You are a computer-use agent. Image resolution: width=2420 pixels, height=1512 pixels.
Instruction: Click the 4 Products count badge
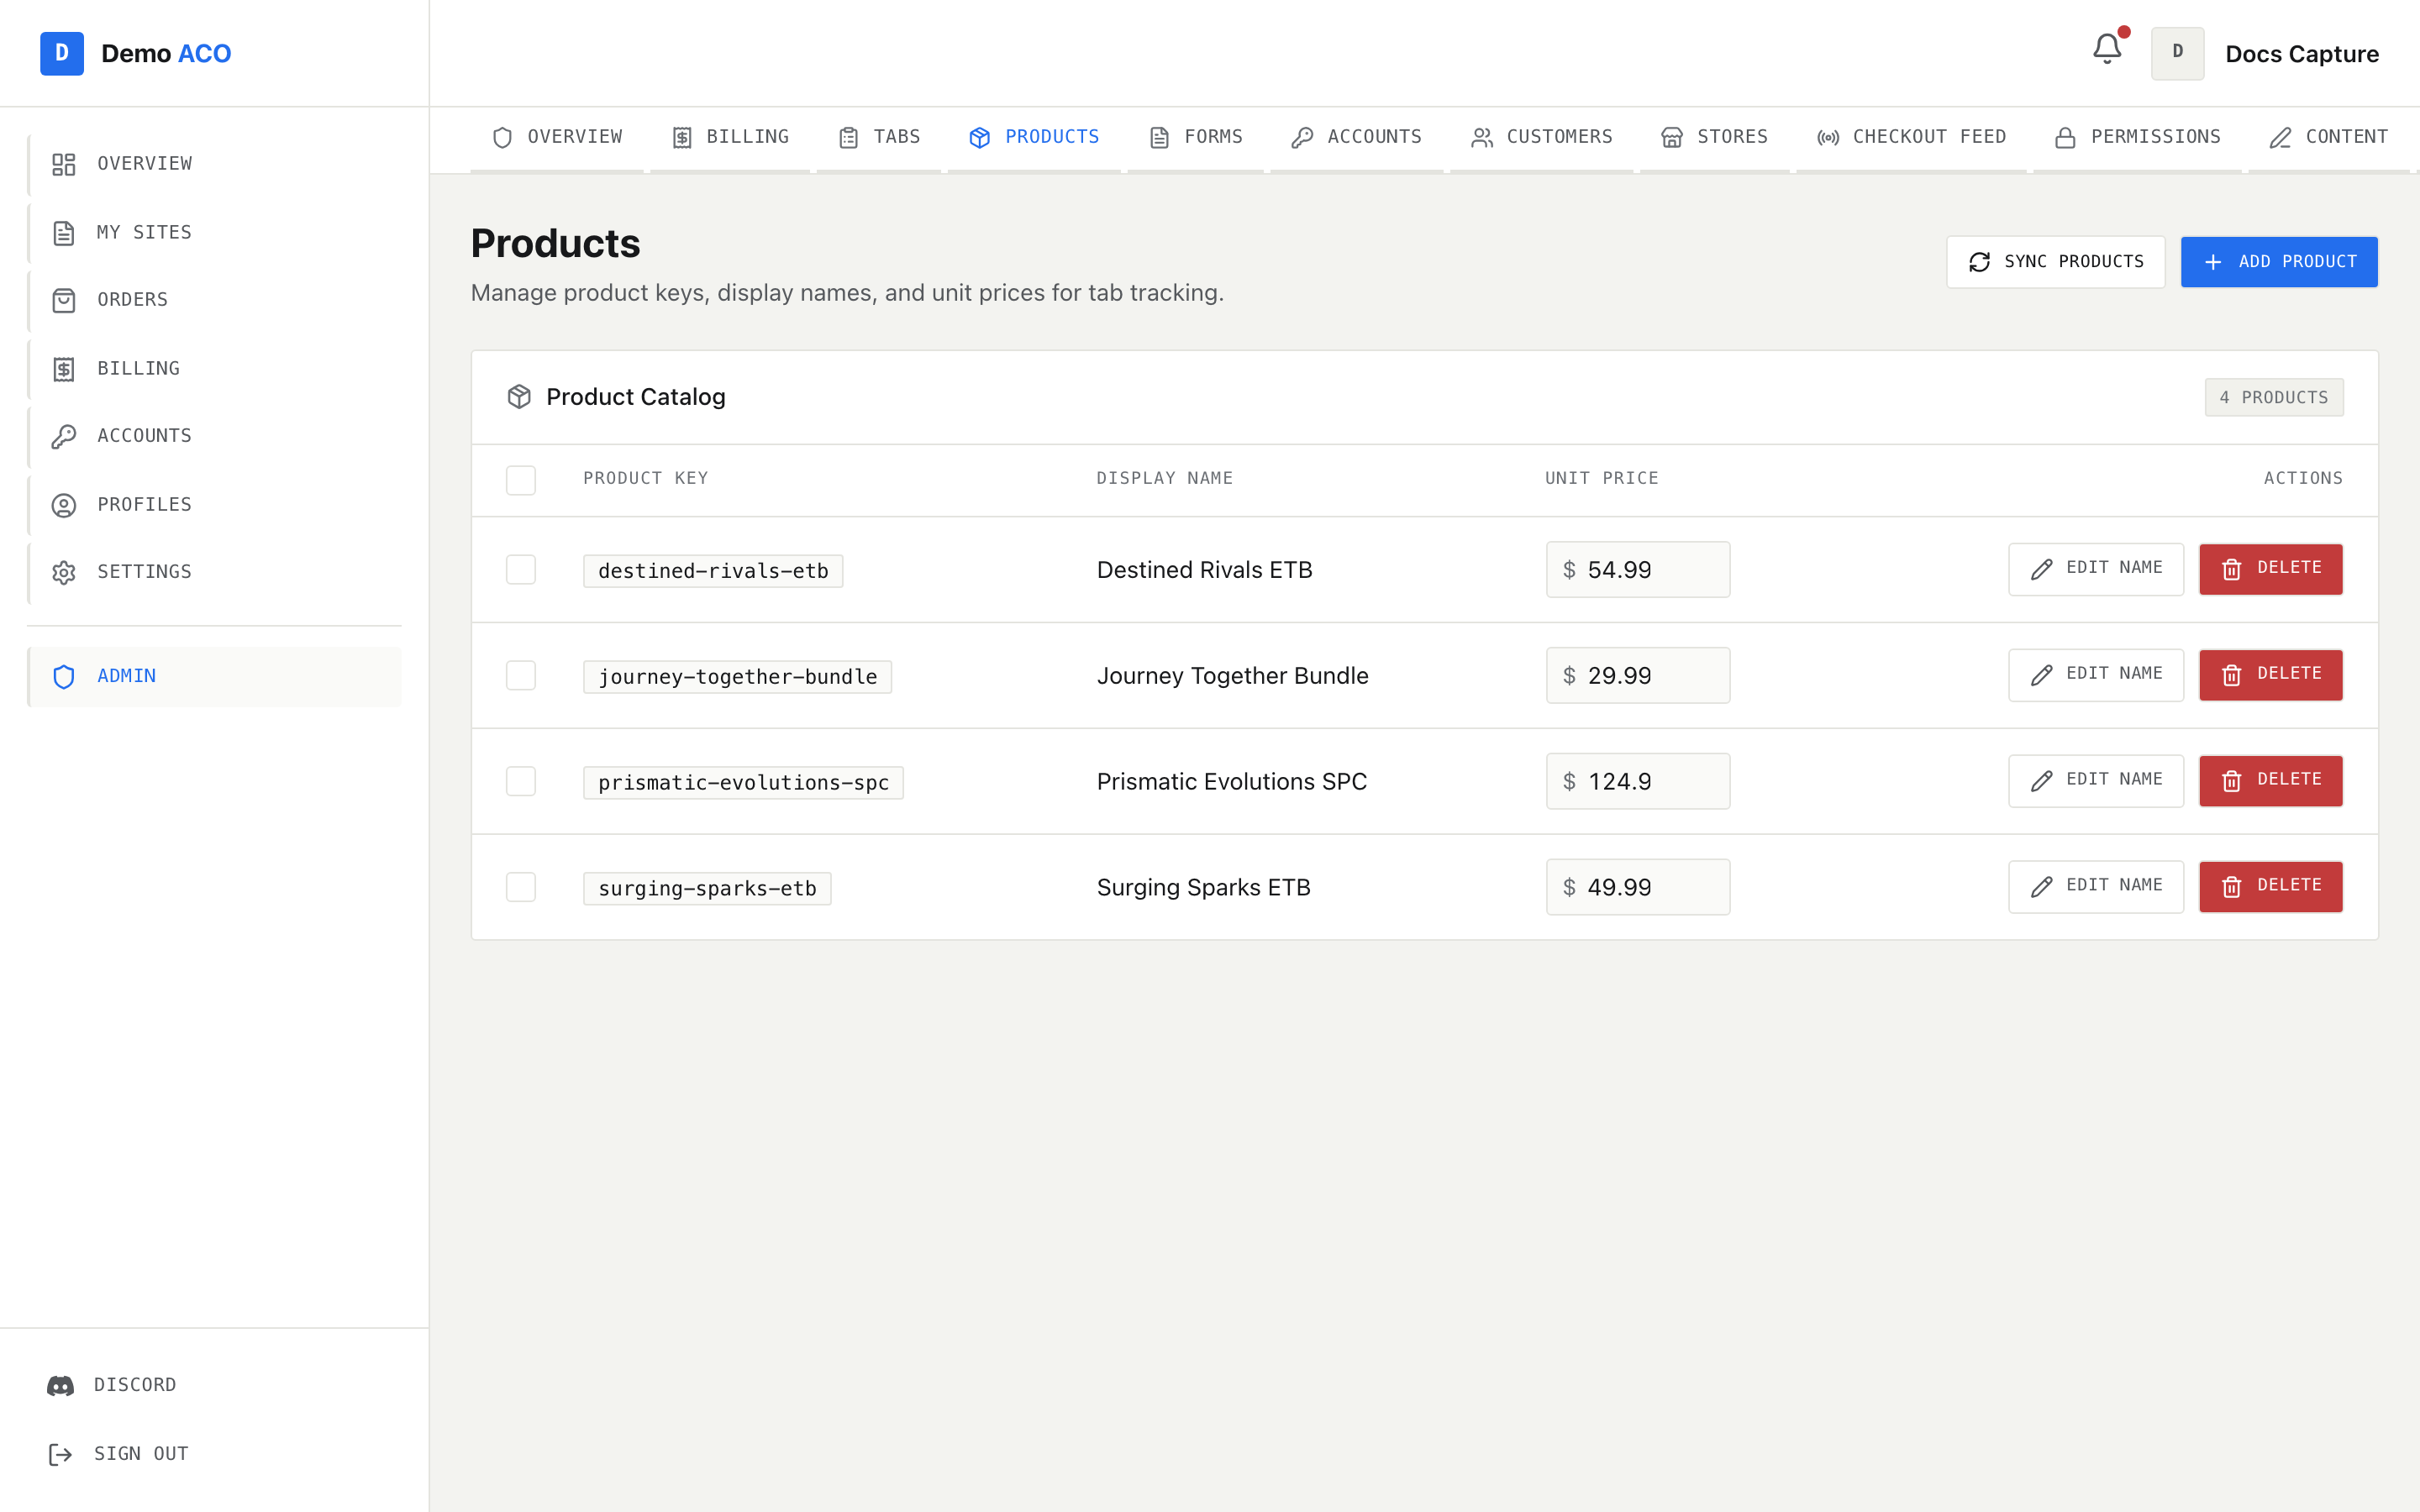pyautogui.click(x=2274, y=398)
